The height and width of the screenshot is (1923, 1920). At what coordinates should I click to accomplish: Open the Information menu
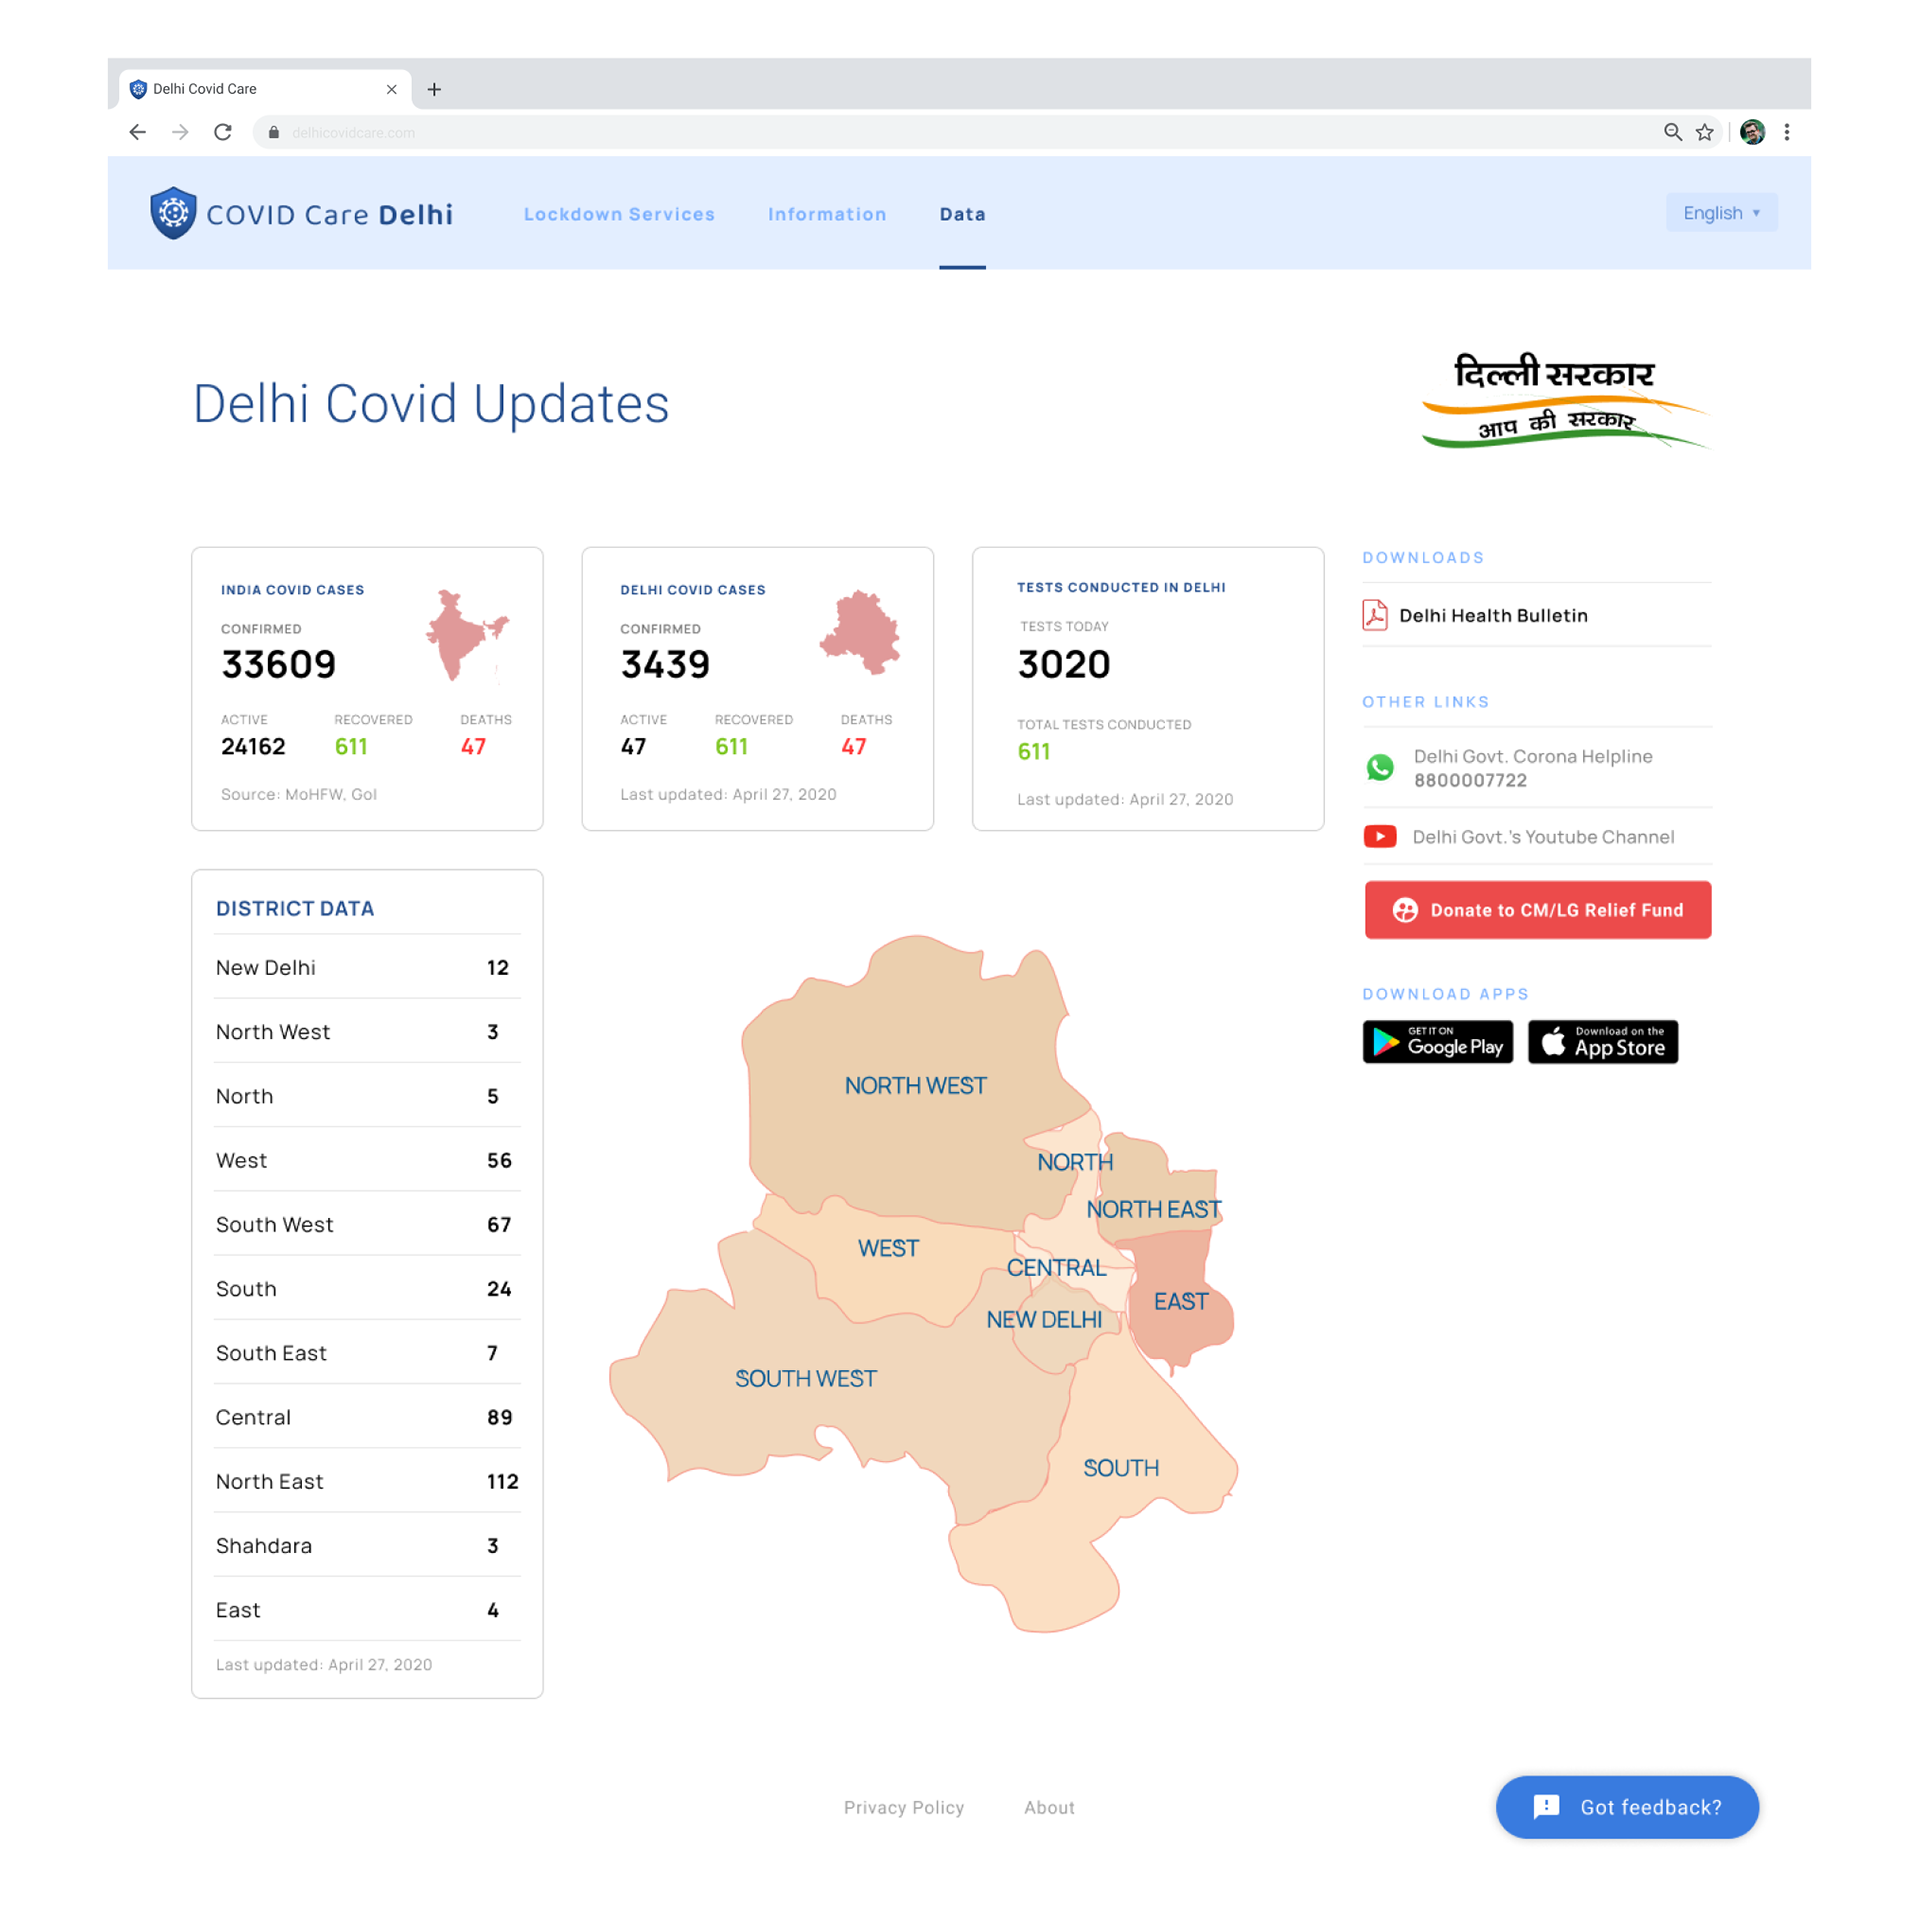pos(827,214)
